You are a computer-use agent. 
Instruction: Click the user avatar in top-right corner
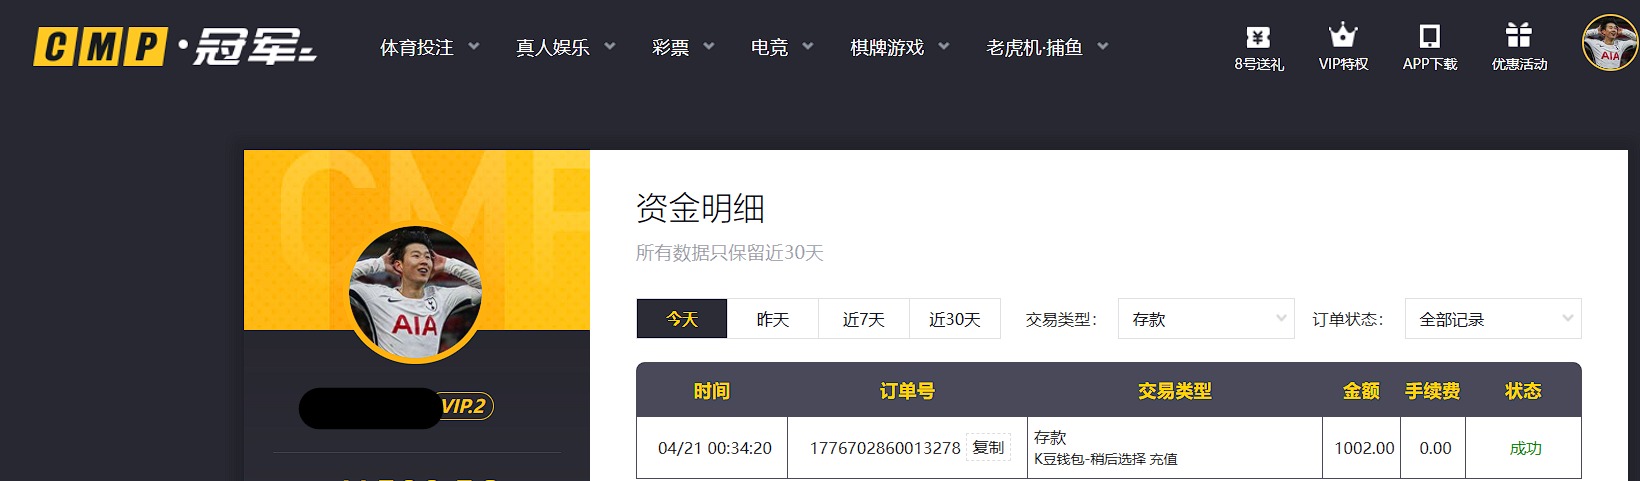pos(1610,43)
